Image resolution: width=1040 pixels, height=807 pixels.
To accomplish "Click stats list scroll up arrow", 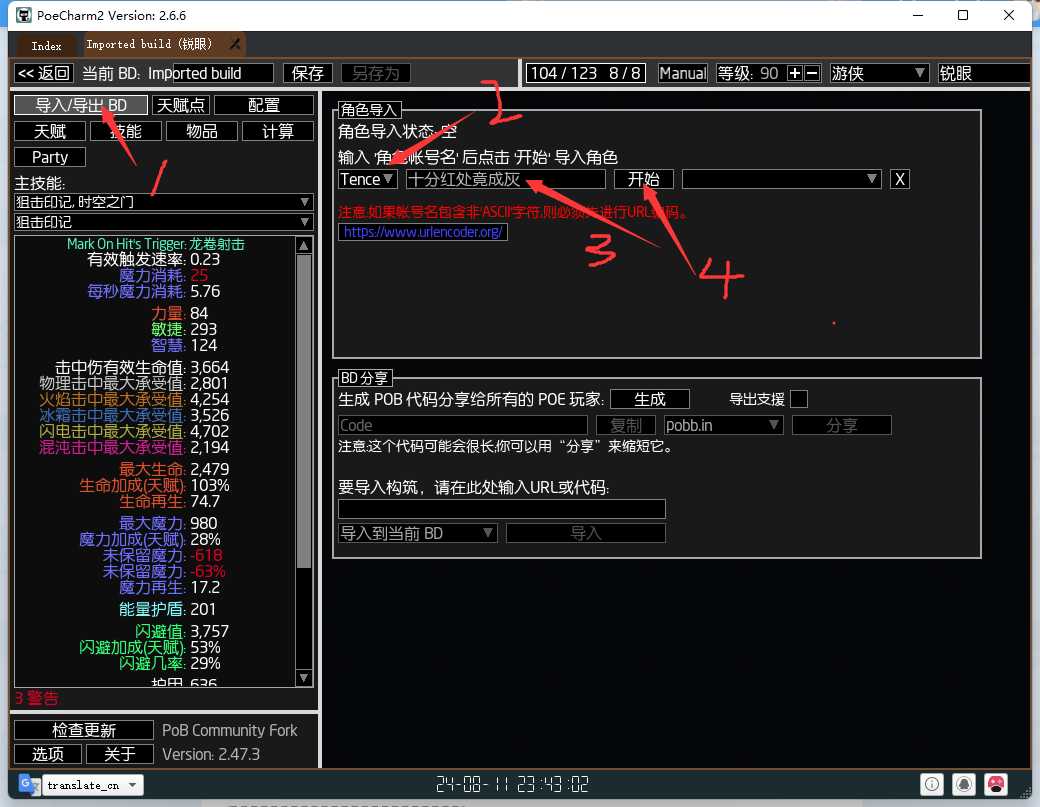I will click(304, 245).
